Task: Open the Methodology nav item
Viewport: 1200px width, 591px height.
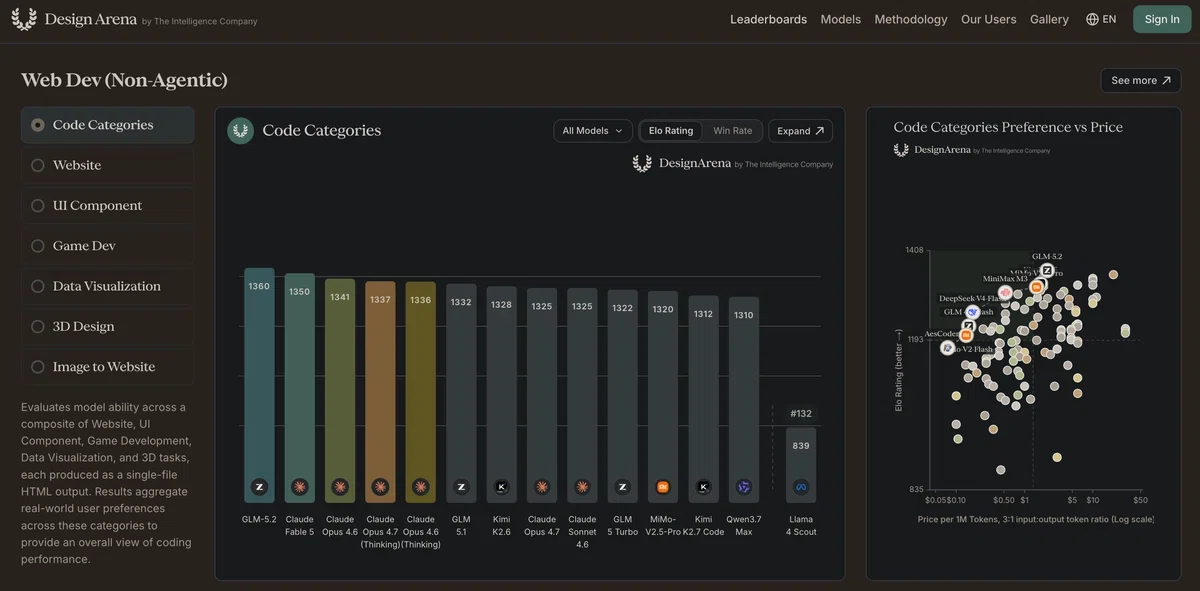Action: pyautogui.click(x=911, y=19)
